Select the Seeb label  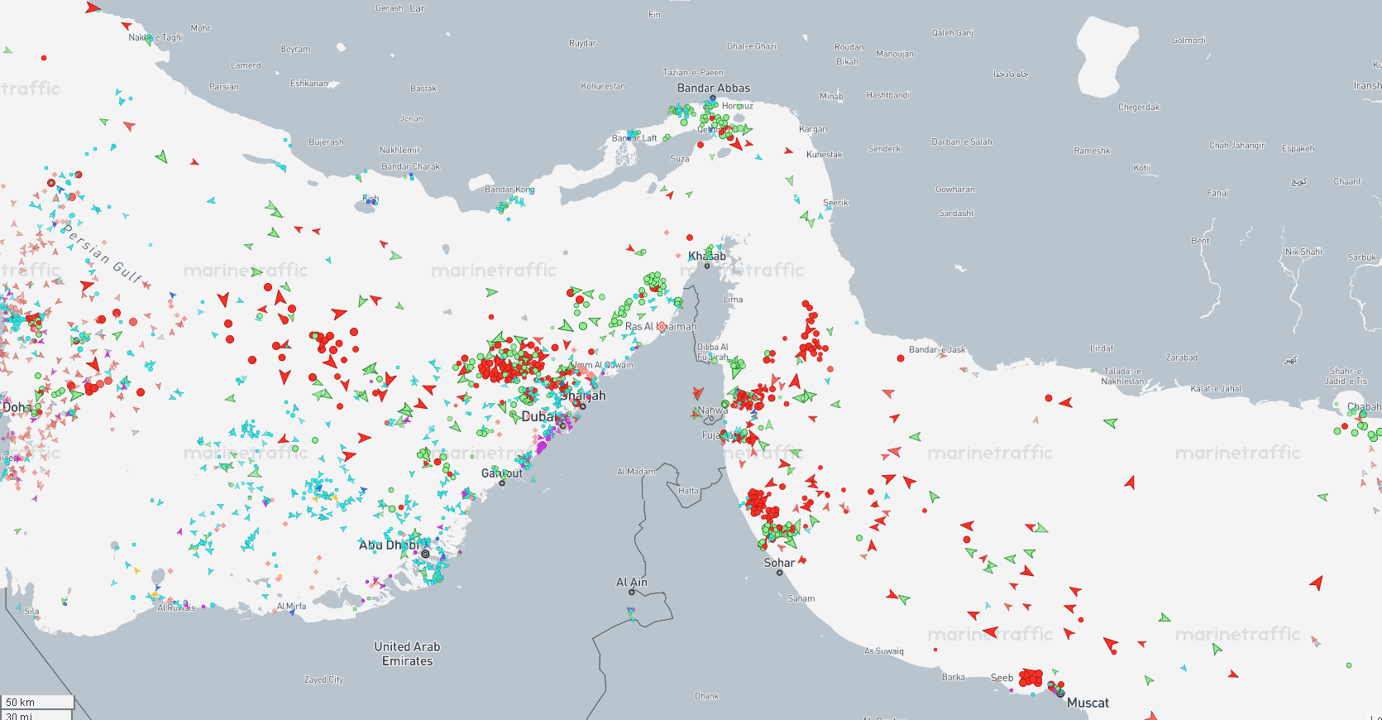pyautogui.click(x=1002, y=678)
